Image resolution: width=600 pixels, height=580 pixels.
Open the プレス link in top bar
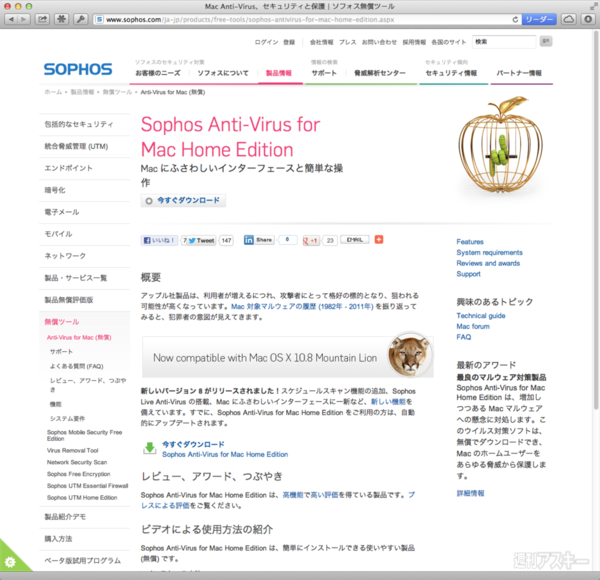(x=347, y=42)
